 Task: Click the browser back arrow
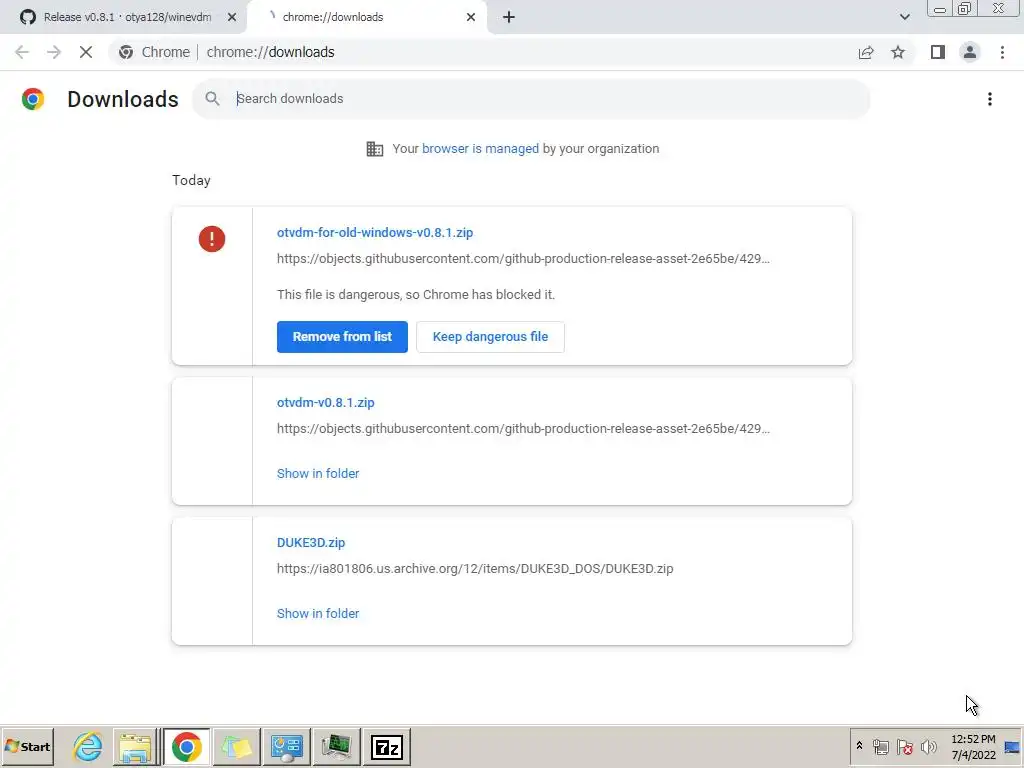click(x=22, y=52)
